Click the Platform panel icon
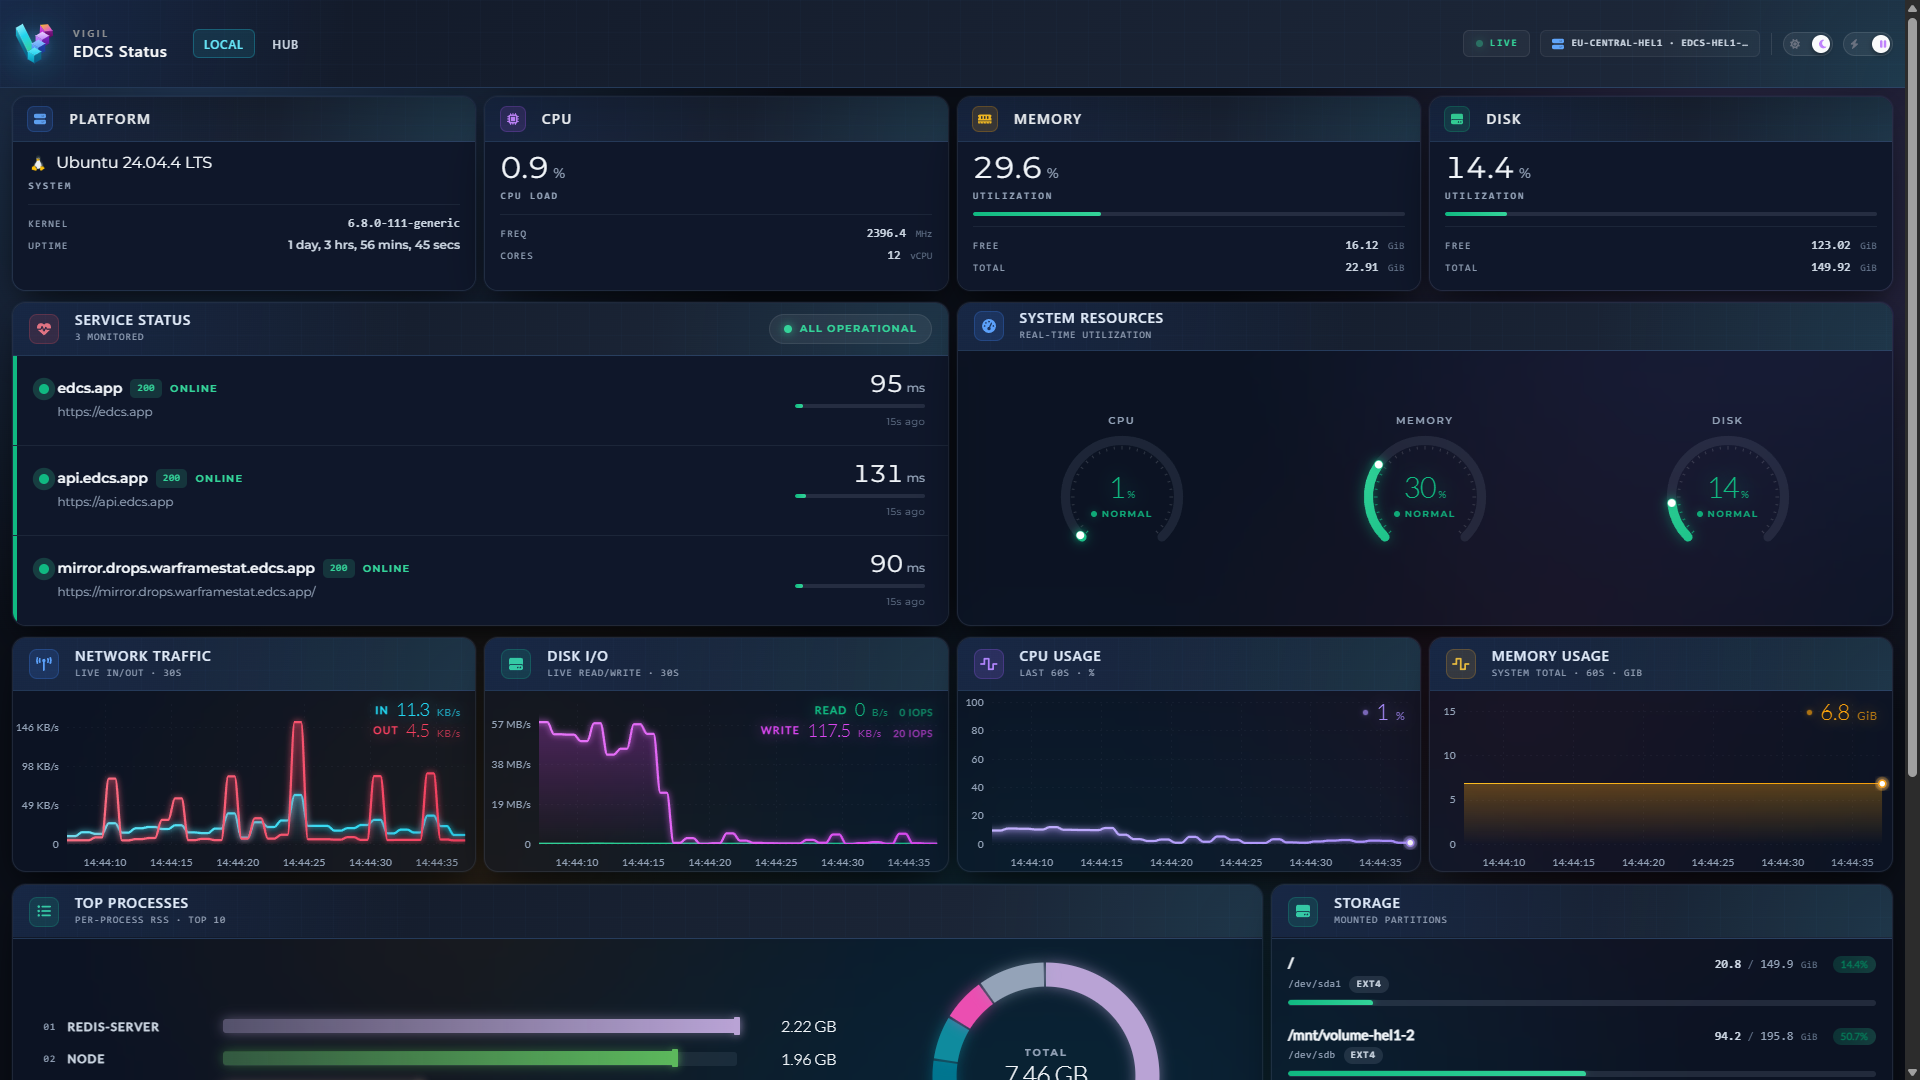Viewport: 1920px width, 1080px height. tap(40, 119)
